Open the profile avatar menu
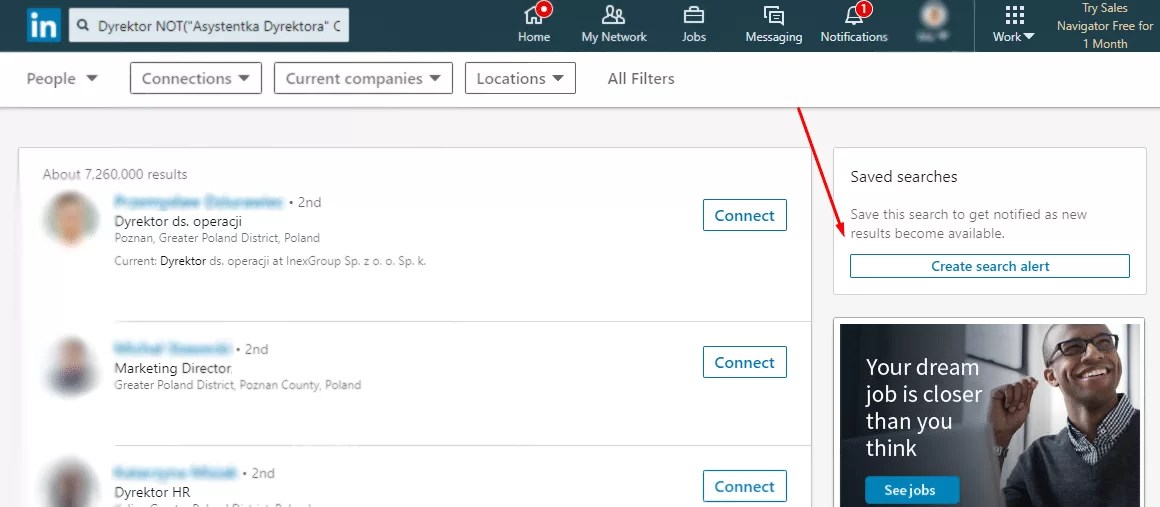Screen dimensions: 1160x507 pyautogui.click(x=934, y=22)
